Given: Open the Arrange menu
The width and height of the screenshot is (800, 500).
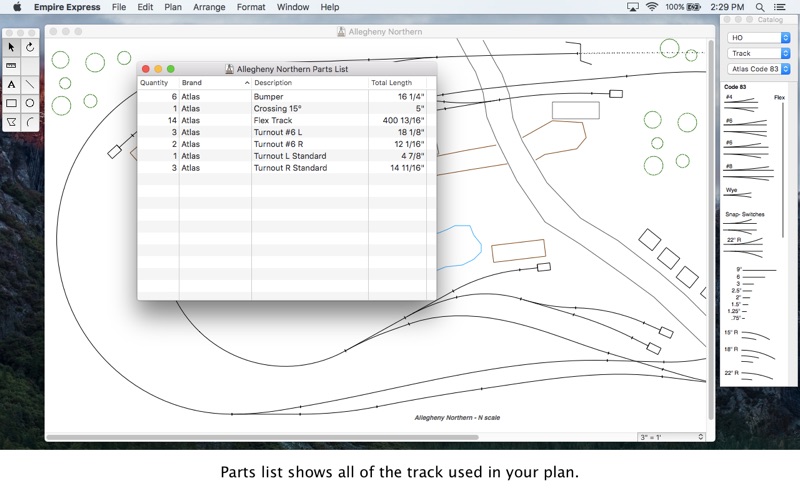Looking at the screenshot, I should (209, 7).
